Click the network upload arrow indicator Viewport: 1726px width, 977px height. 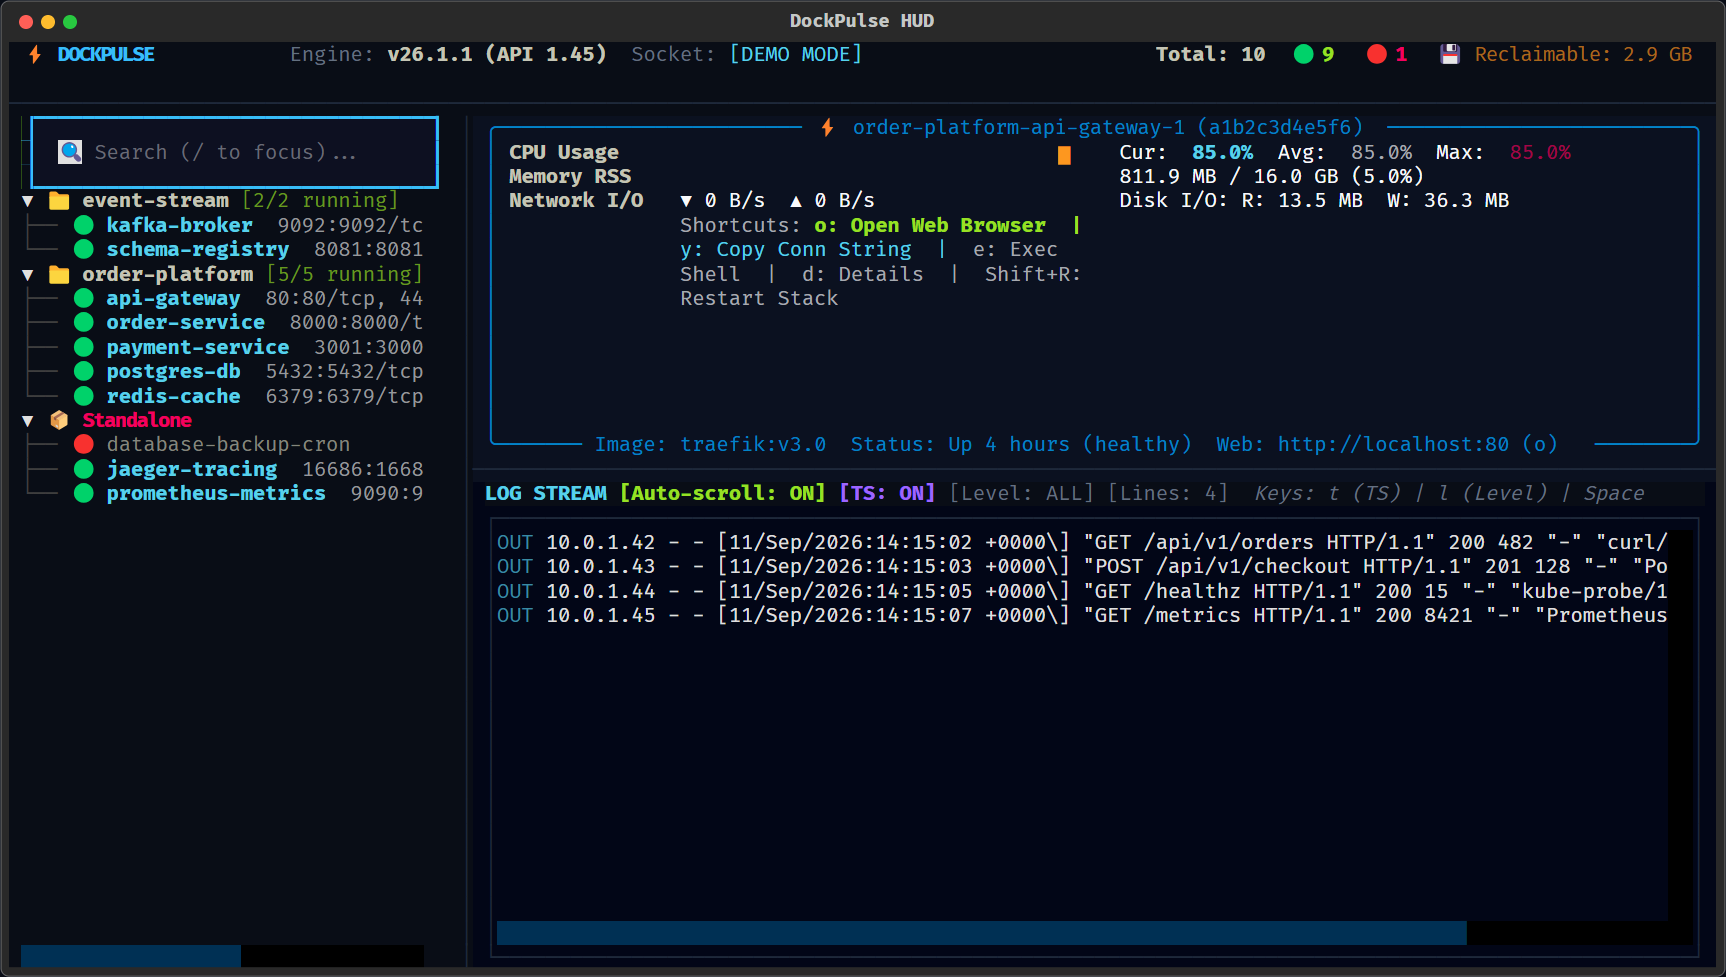pyautogui.click(x=796, y=201)
